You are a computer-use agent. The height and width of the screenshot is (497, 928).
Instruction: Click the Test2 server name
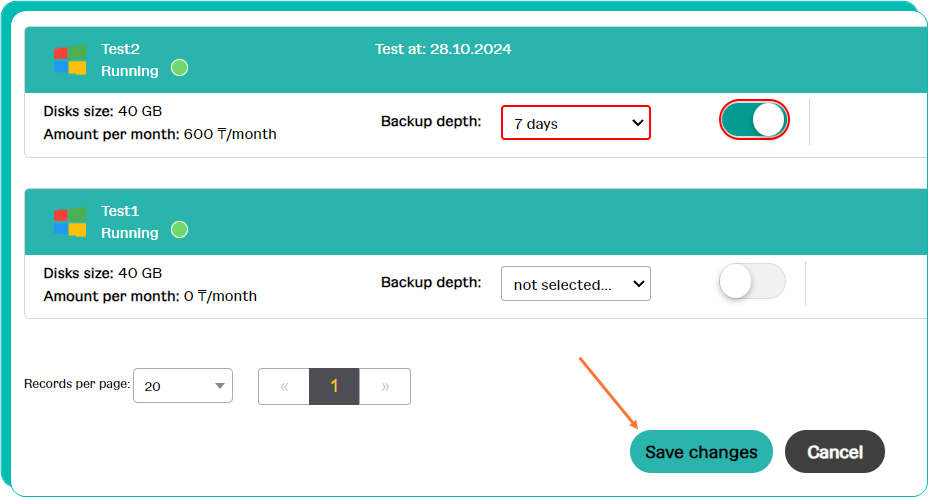click(120, 49)
